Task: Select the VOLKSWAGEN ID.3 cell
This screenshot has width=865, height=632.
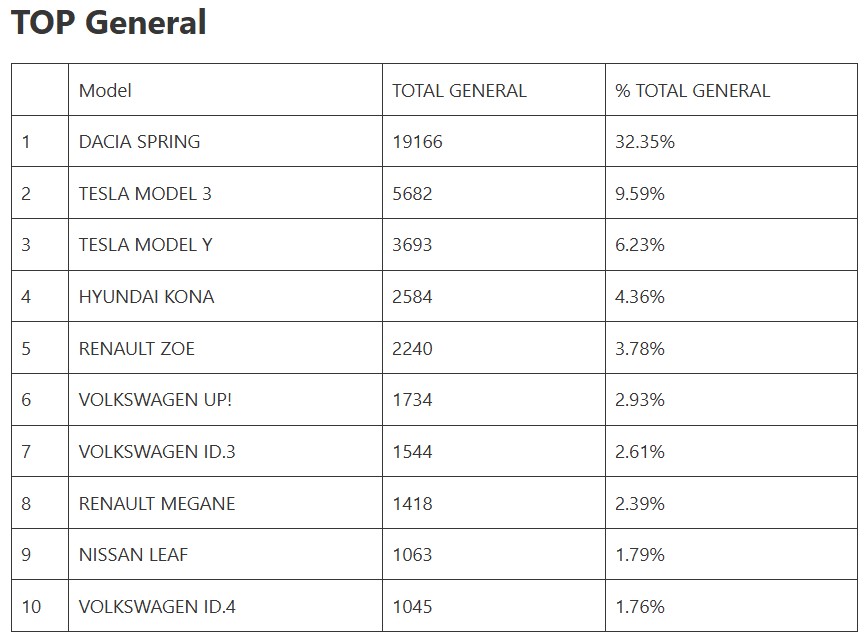Action: pos(157,452)
